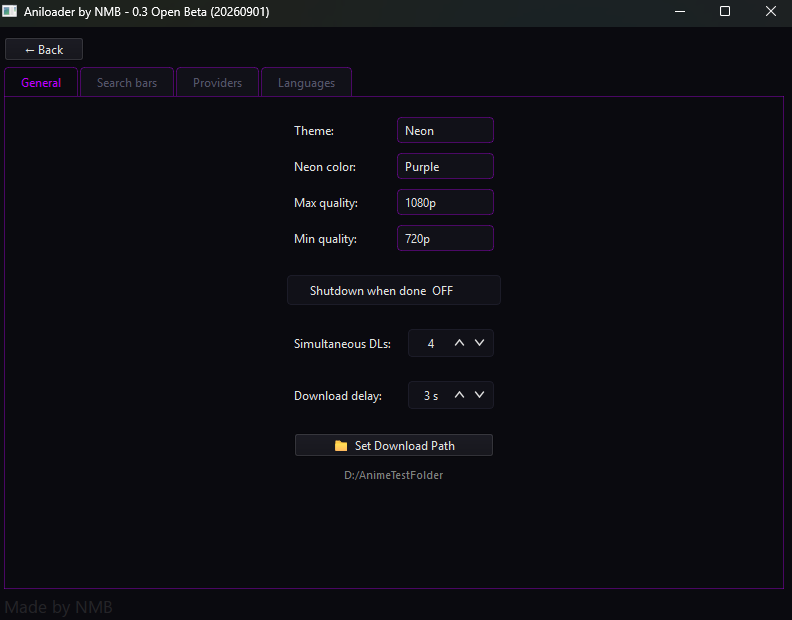The width and height of the screenshot is (792, 620).
Task: Decrease Simultaneous DLs with down arrow
Action: [x=479, y=343]
